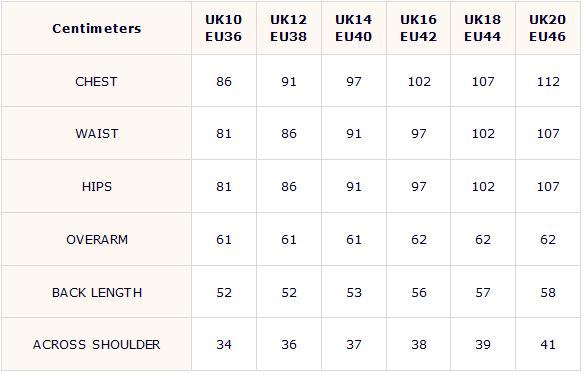Click across shoulder value 34
Viewport: 584px width, 374px height.
(x=224, y=345)
